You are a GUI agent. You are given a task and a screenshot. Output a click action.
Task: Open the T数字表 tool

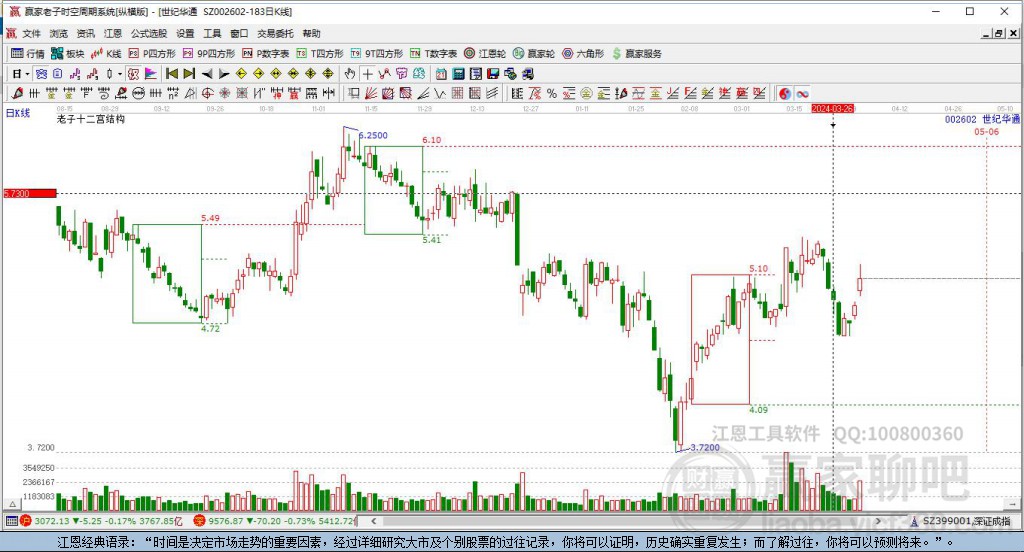[x=434, y=54]
